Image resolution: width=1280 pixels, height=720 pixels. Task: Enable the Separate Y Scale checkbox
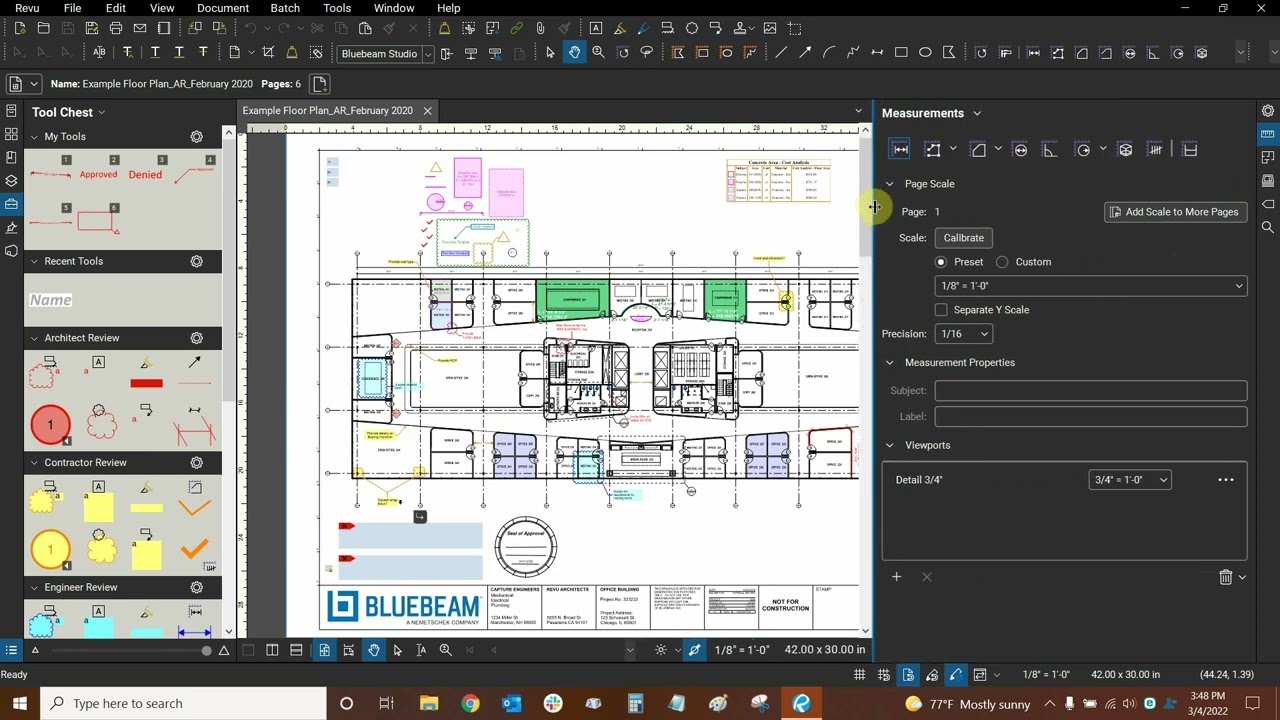coord(940,309)
